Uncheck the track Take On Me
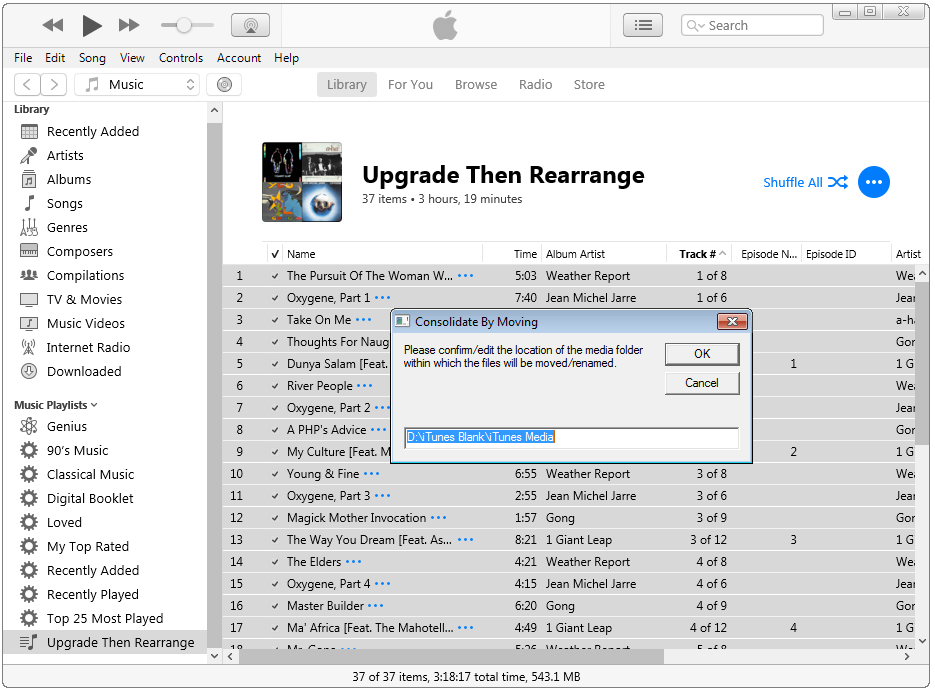The width and height of the screenshot is (935, 692). pos(275,320)
